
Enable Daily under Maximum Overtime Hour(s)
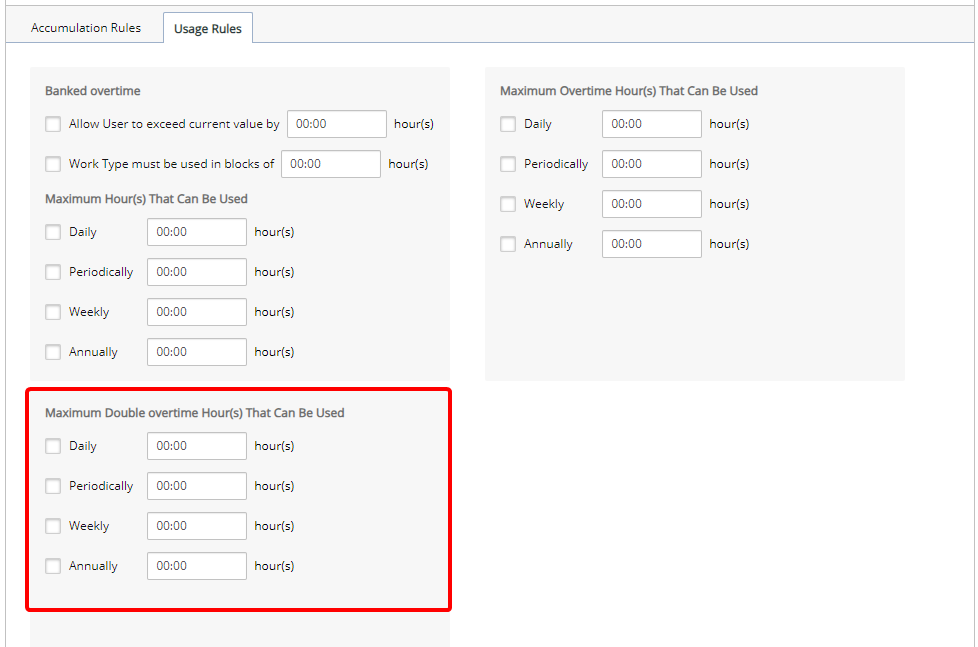(x=508, y=124)
